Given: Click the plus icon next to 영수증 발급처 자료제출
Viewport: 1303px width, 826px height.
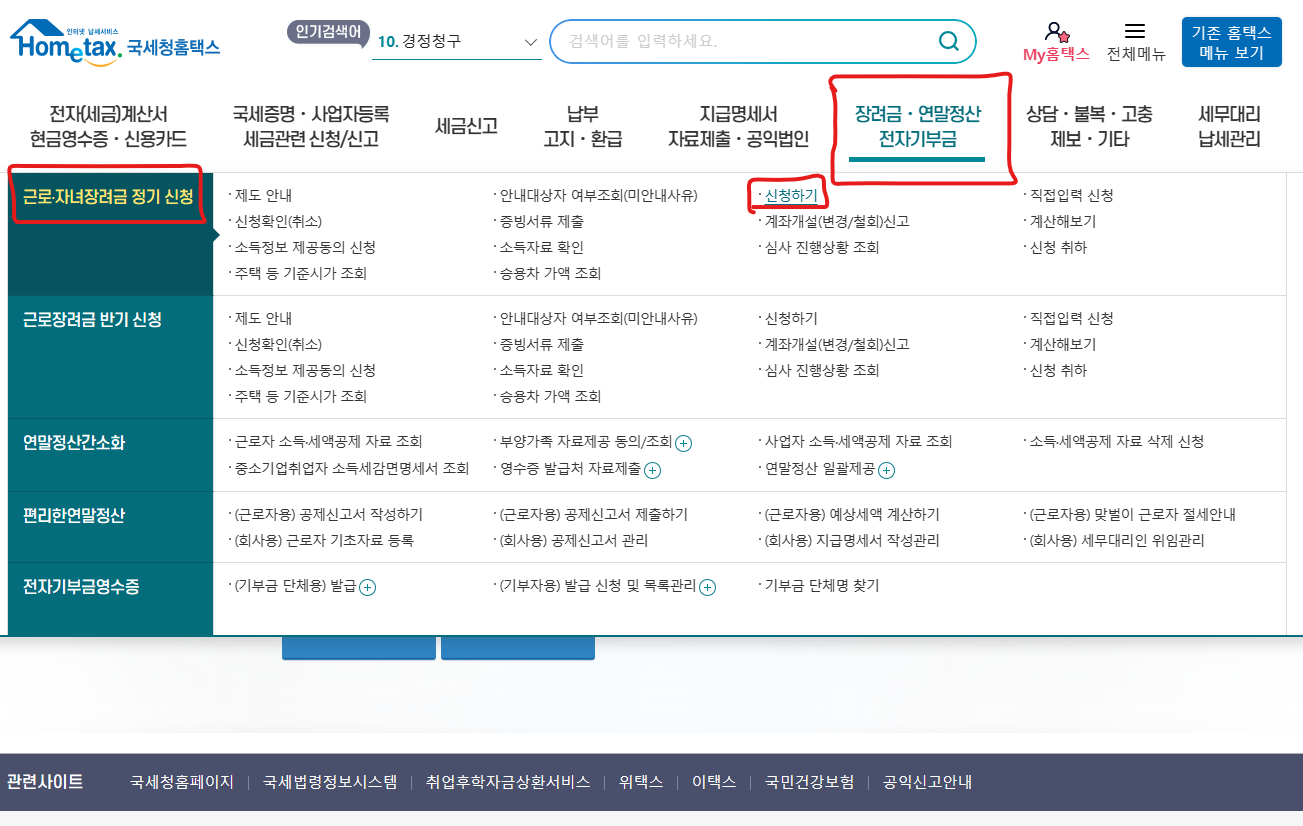Looking at the screenshot, I should pos(653,469).
